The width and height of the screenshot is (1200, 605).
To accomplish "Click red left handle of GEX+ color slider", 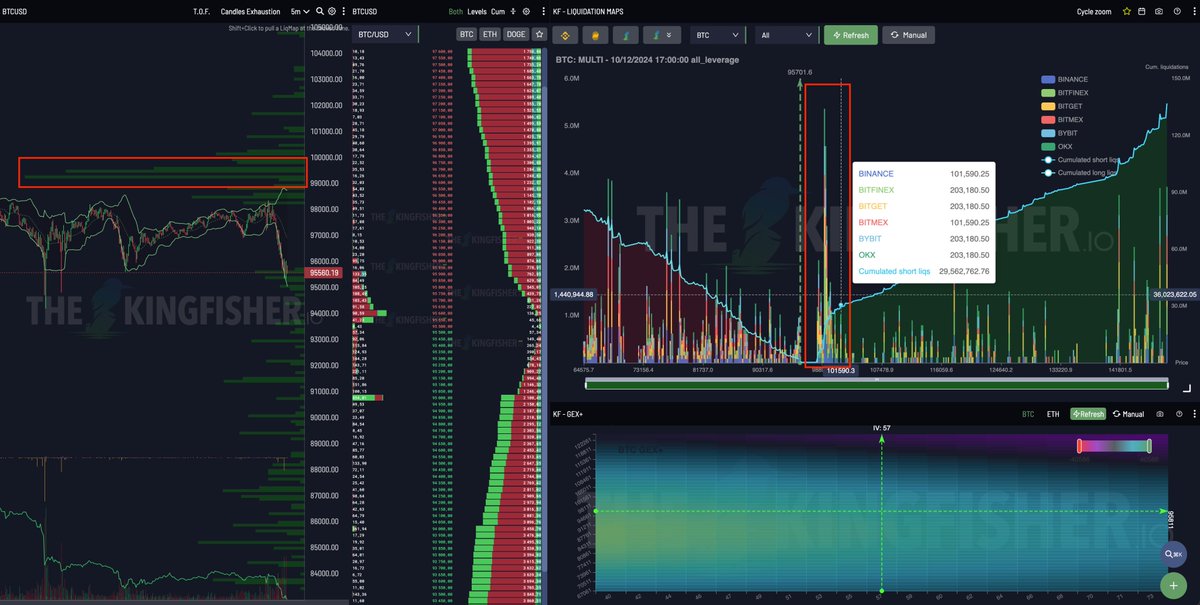I will click(1080, 446).
